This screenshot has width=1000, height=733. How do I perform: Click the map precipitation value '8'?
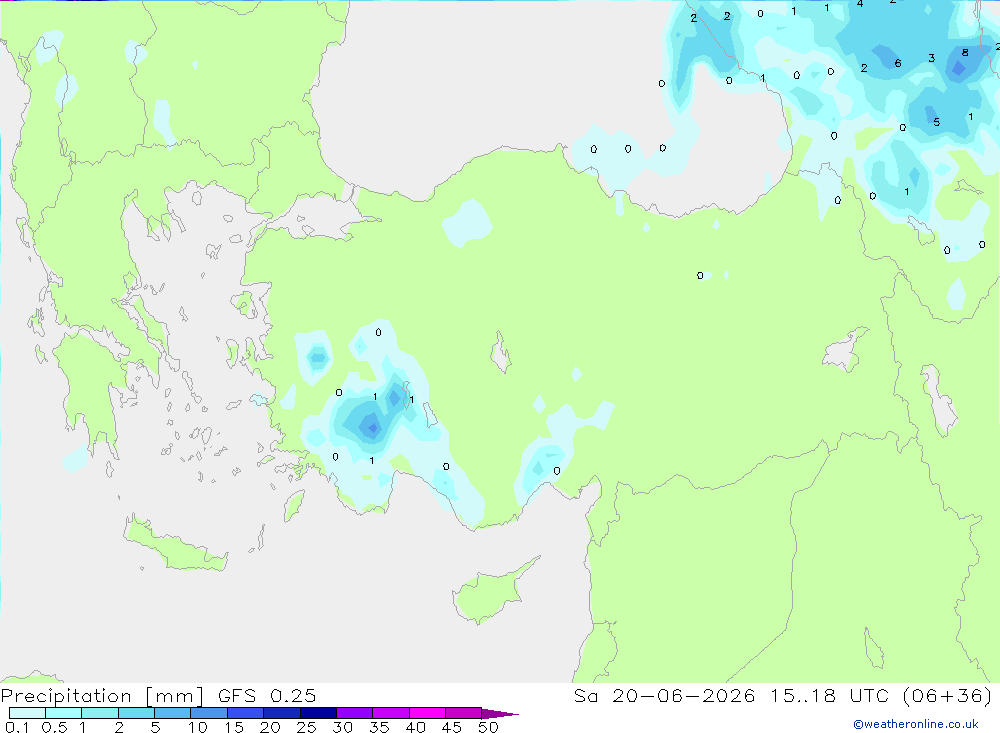pyautogui.click(x=965, y=53)
